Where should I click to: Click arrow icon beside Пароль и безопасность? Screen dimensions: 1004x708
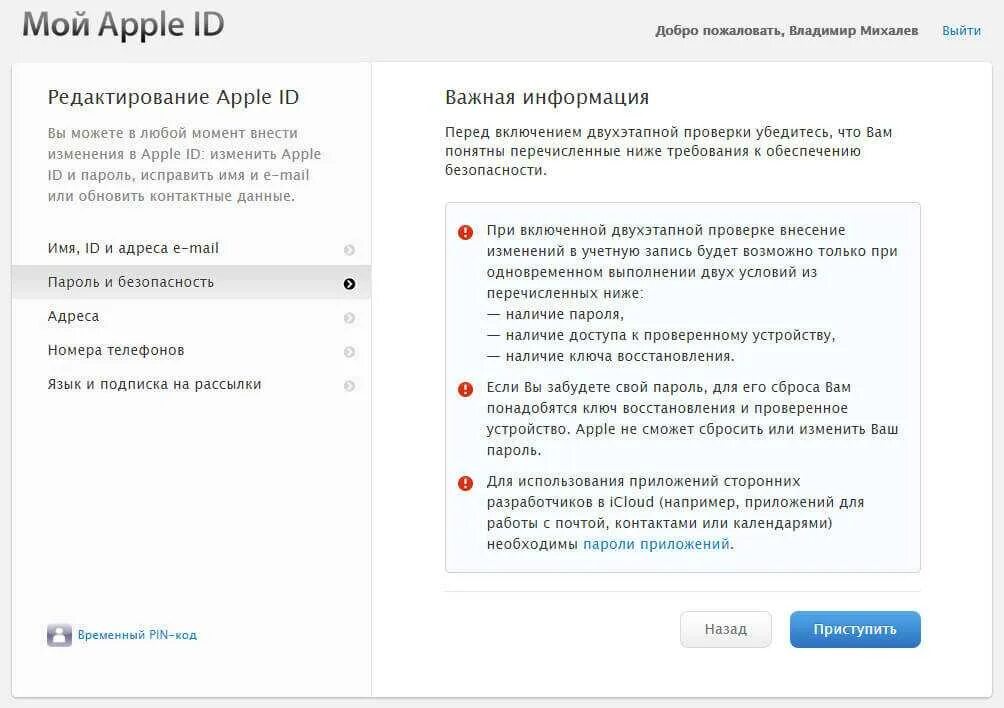tap(349, 284)
